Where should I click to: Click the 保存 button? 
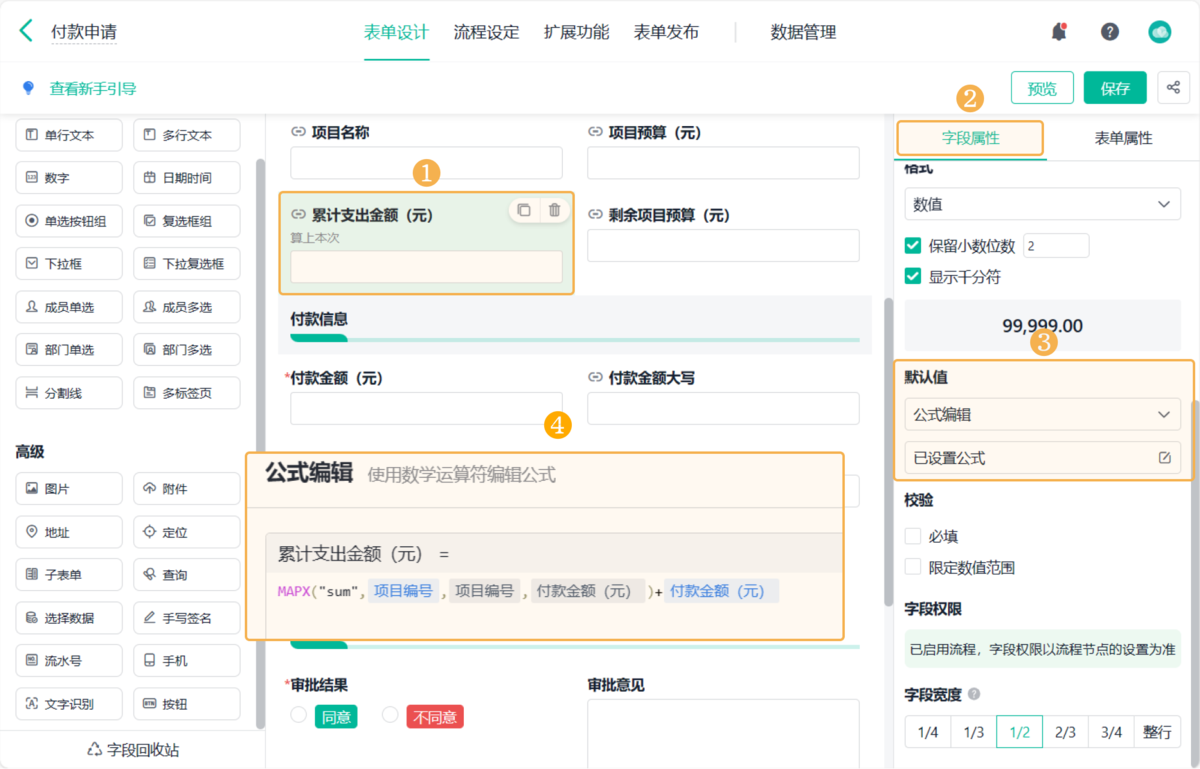click(x=1114, y=88)
